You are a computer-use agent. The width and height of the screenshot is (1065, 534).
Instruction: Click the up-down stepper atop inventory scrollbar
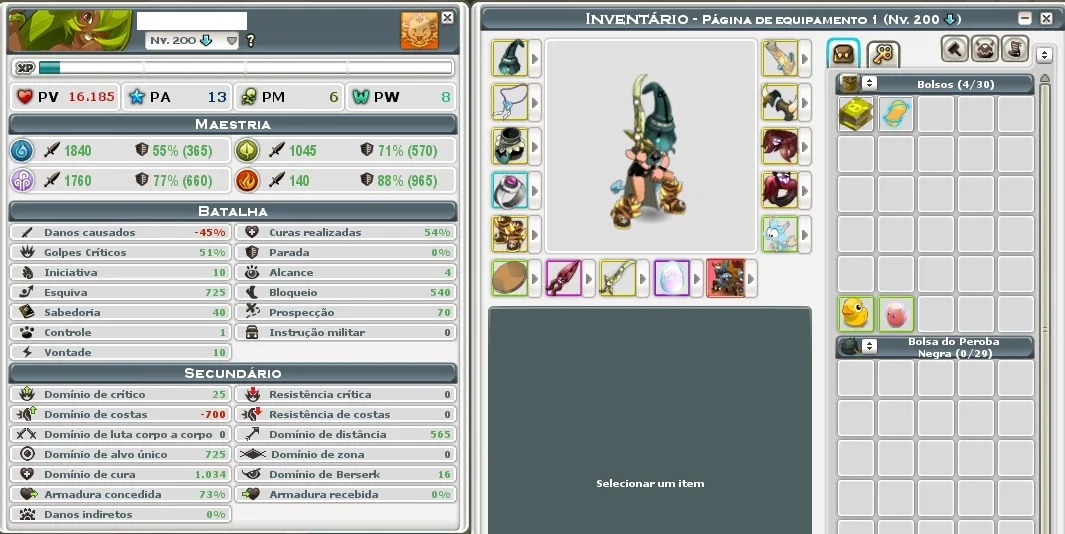[1045, 54]
